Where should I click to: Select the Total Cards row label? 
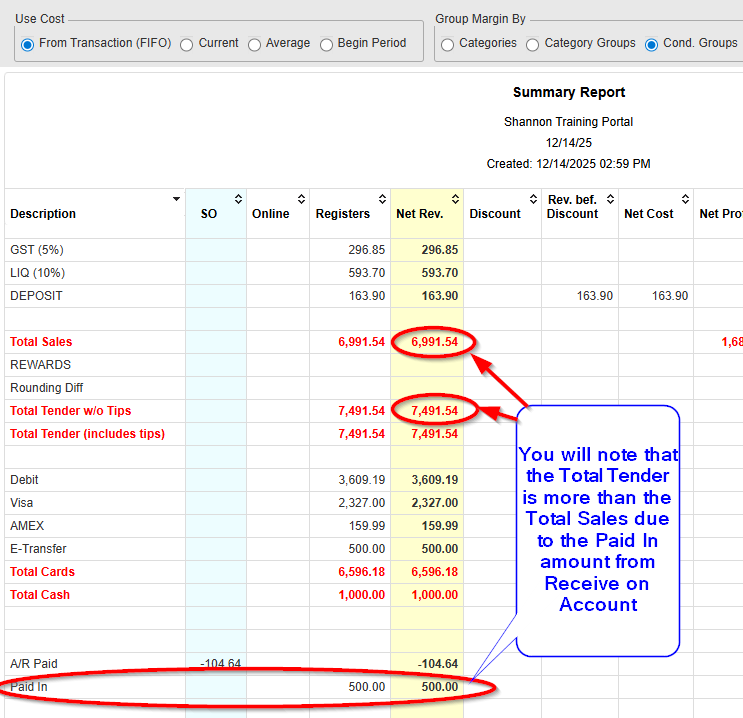pyautogui.click(x=43, y=572)
